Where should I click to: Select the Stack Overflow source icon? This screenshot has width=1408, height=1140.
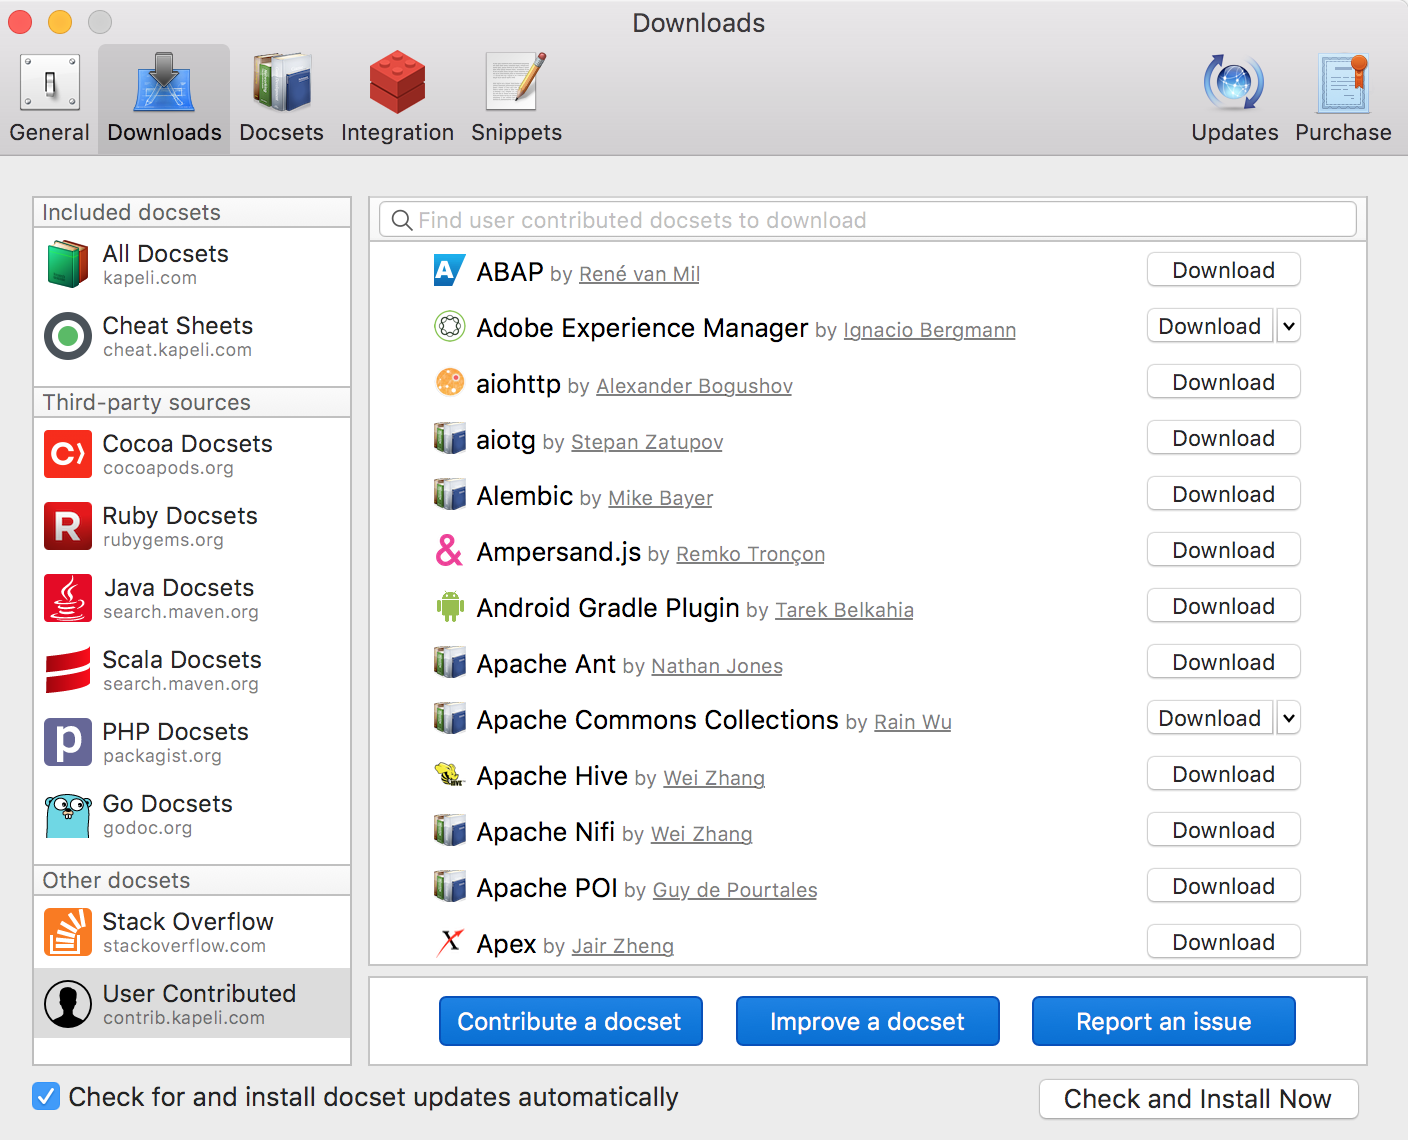[67, 931]
